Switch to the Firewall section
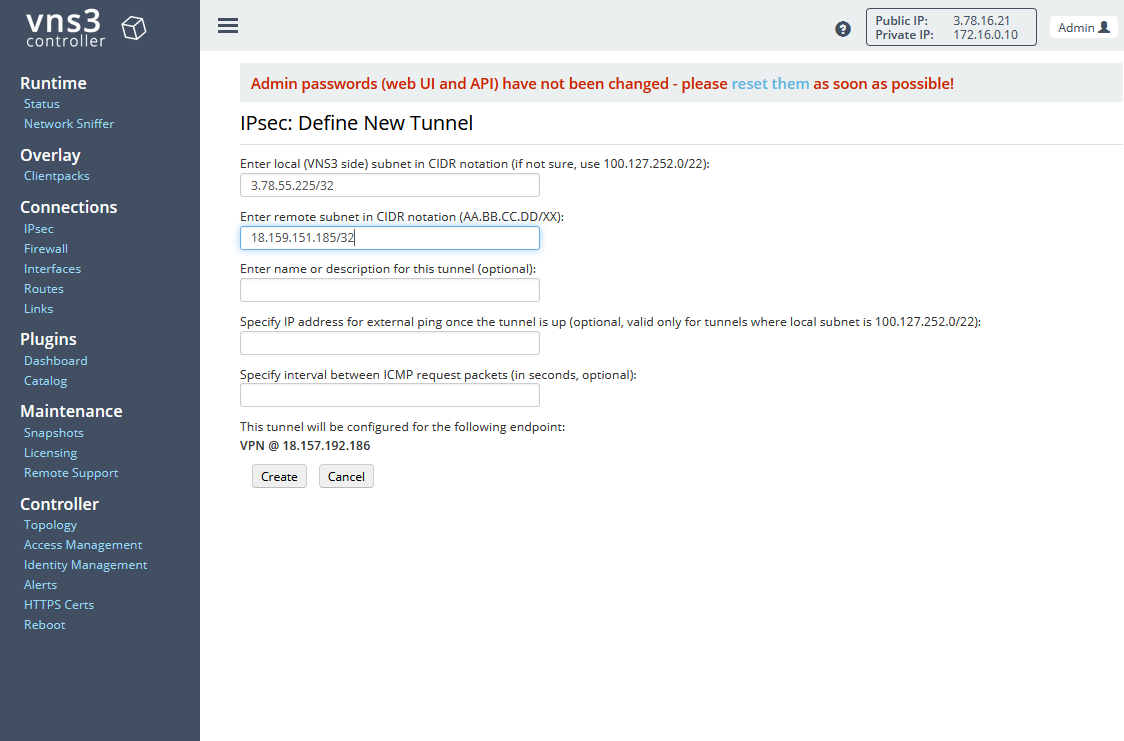This screenshot has height=741, width=1124. 45,248
